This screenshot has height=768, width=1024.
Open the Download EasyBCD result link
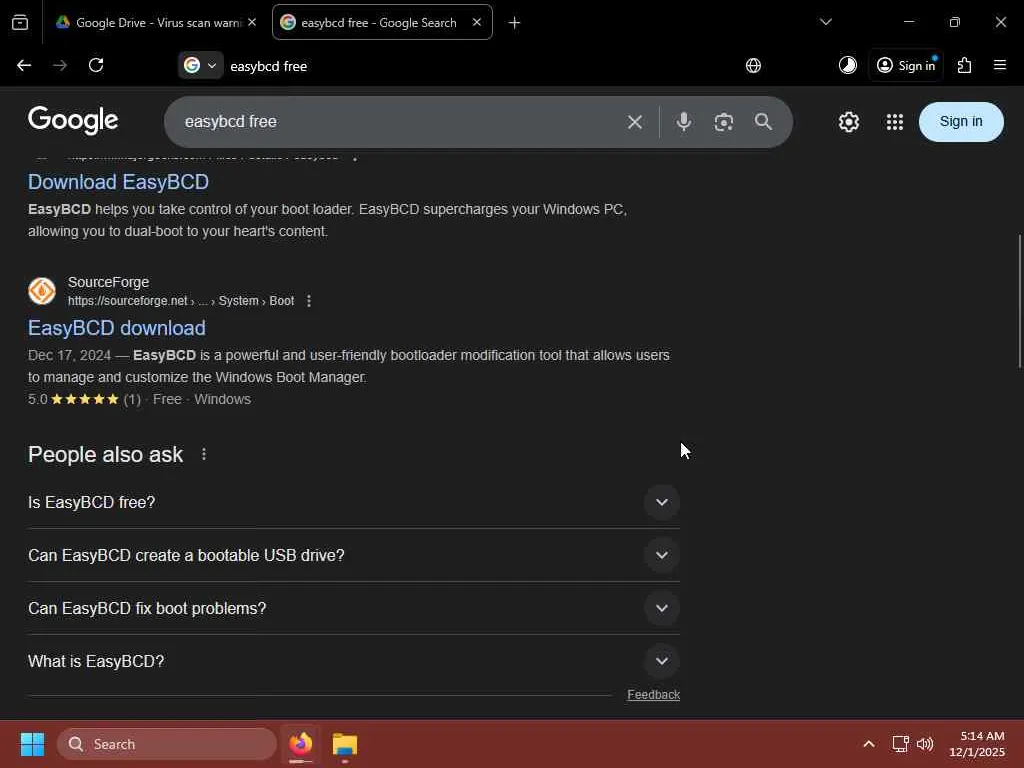point(118,182)
